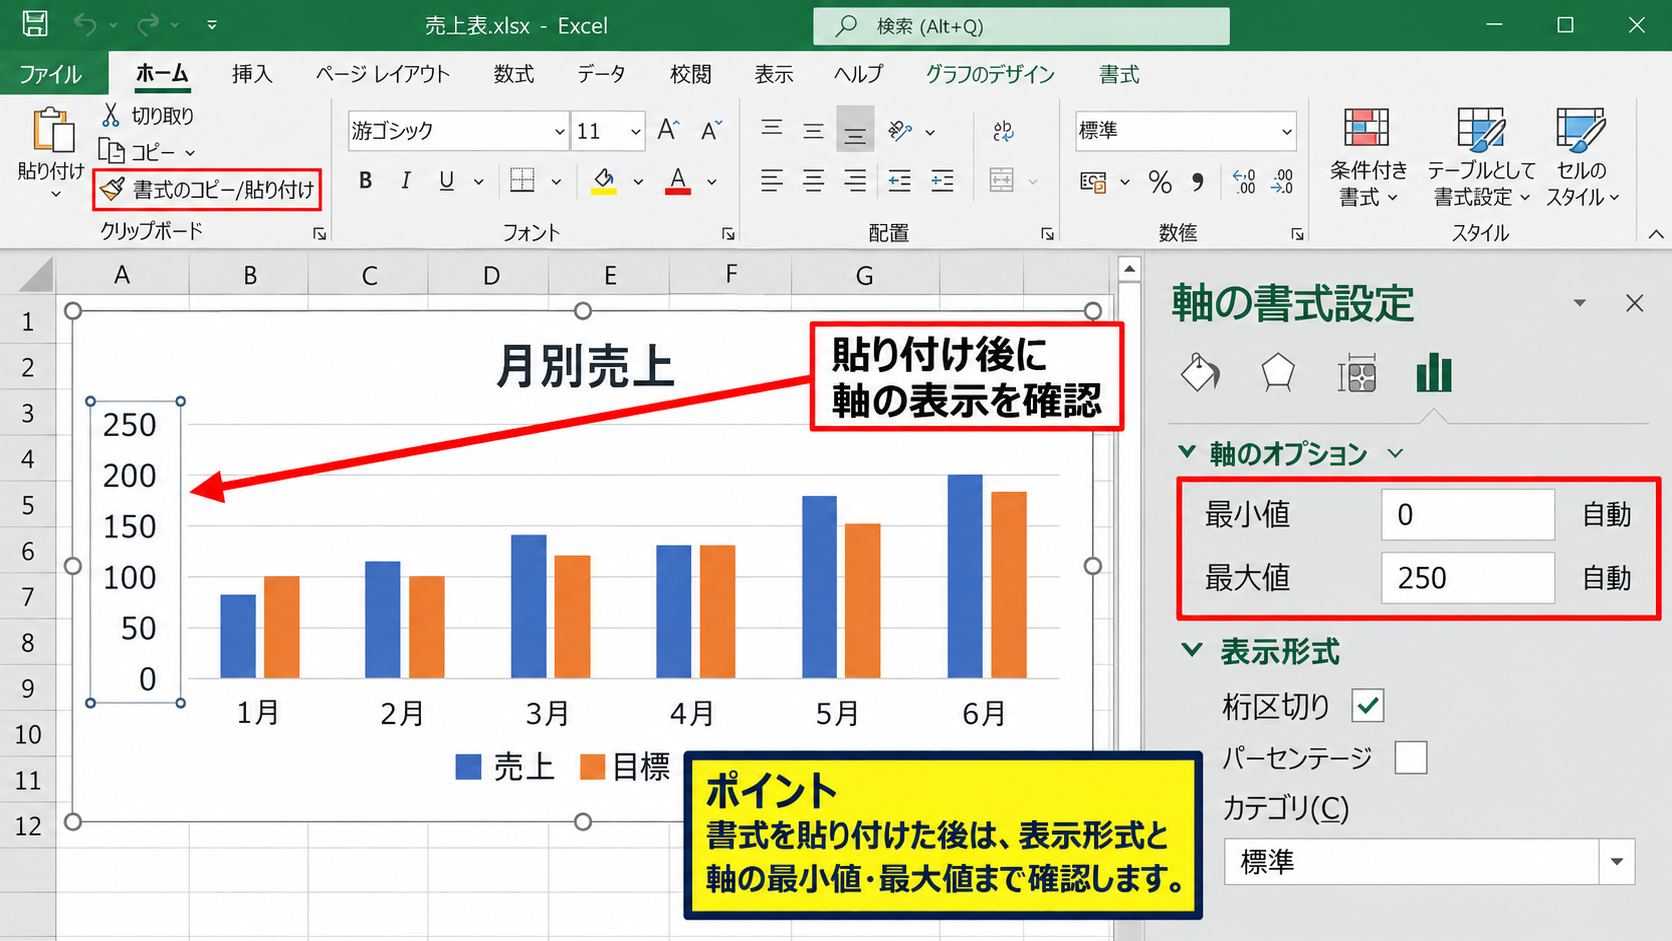Click the text orientation icon
The width and height of the screenshot is (1672, 941).
(x=900, y=130)
